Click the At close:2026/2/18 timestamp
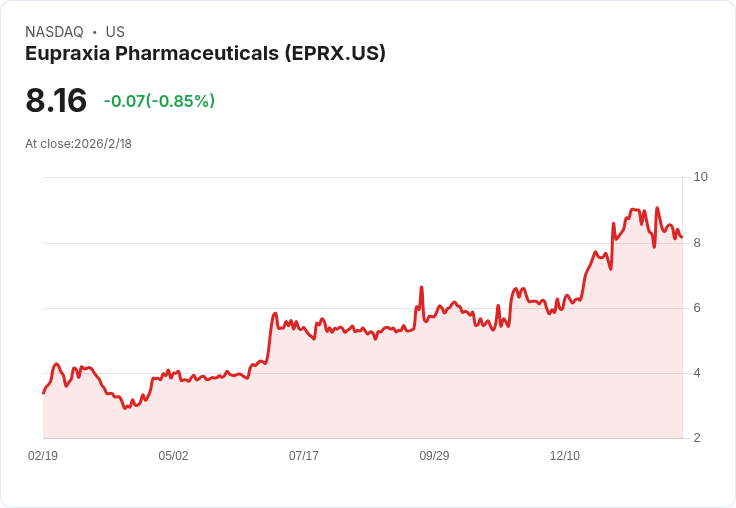The height and width of the screenshot is (508, 736). click(x=78, y=144)
